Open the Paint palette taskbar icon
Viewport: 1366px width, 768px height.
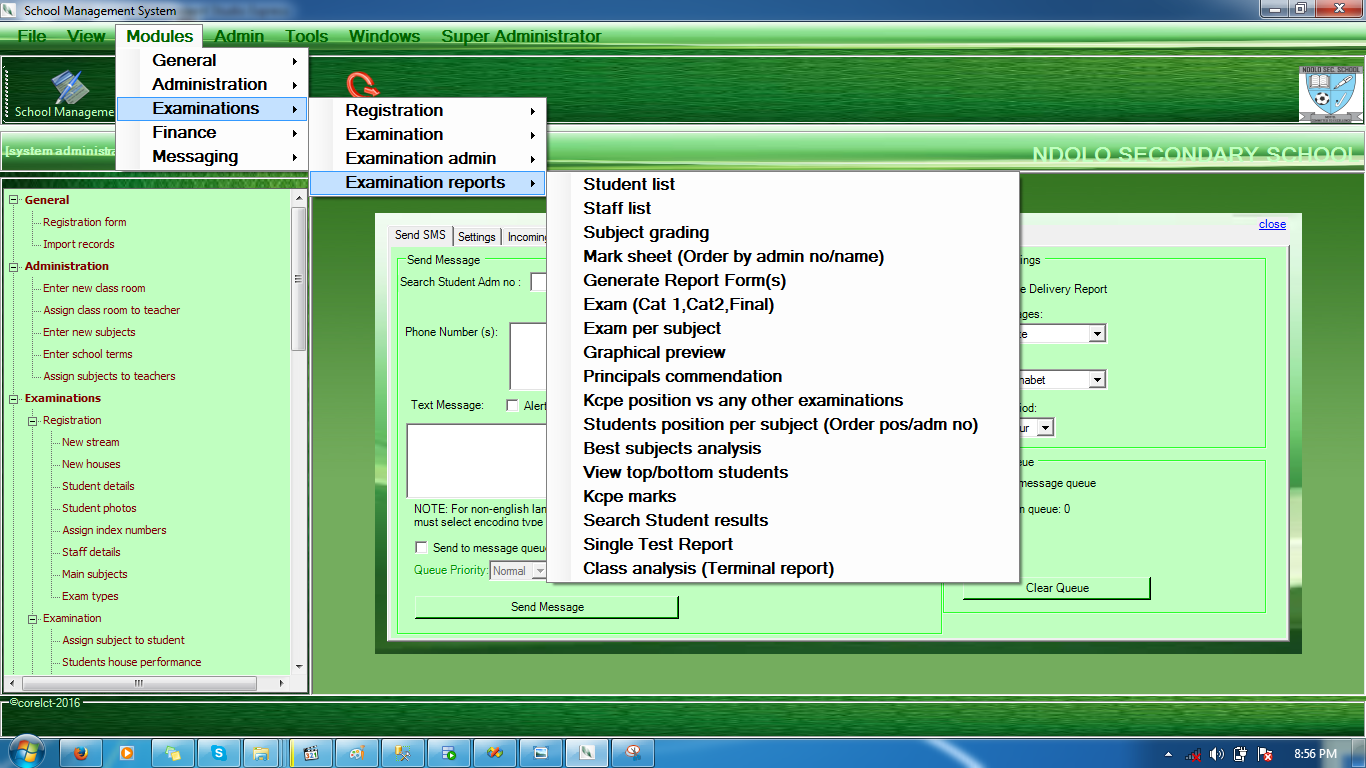(x=357, y=753)
